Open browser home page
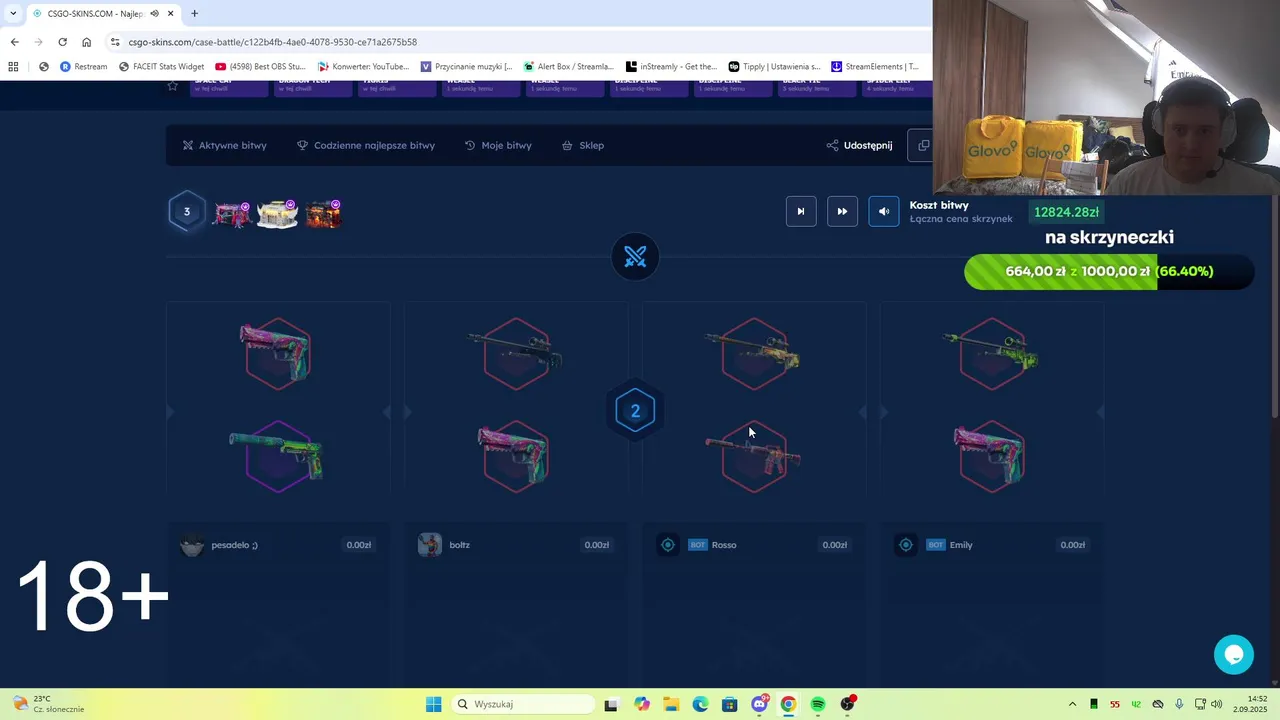 (x=86, y=42)
